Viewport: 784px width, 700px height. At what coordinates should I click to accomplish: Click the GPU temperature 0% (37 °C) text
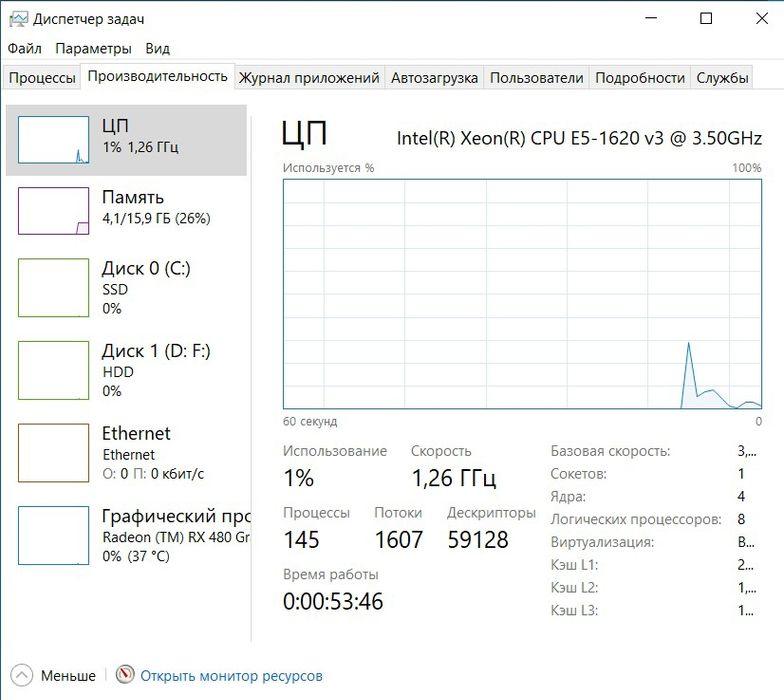(136, 556)
